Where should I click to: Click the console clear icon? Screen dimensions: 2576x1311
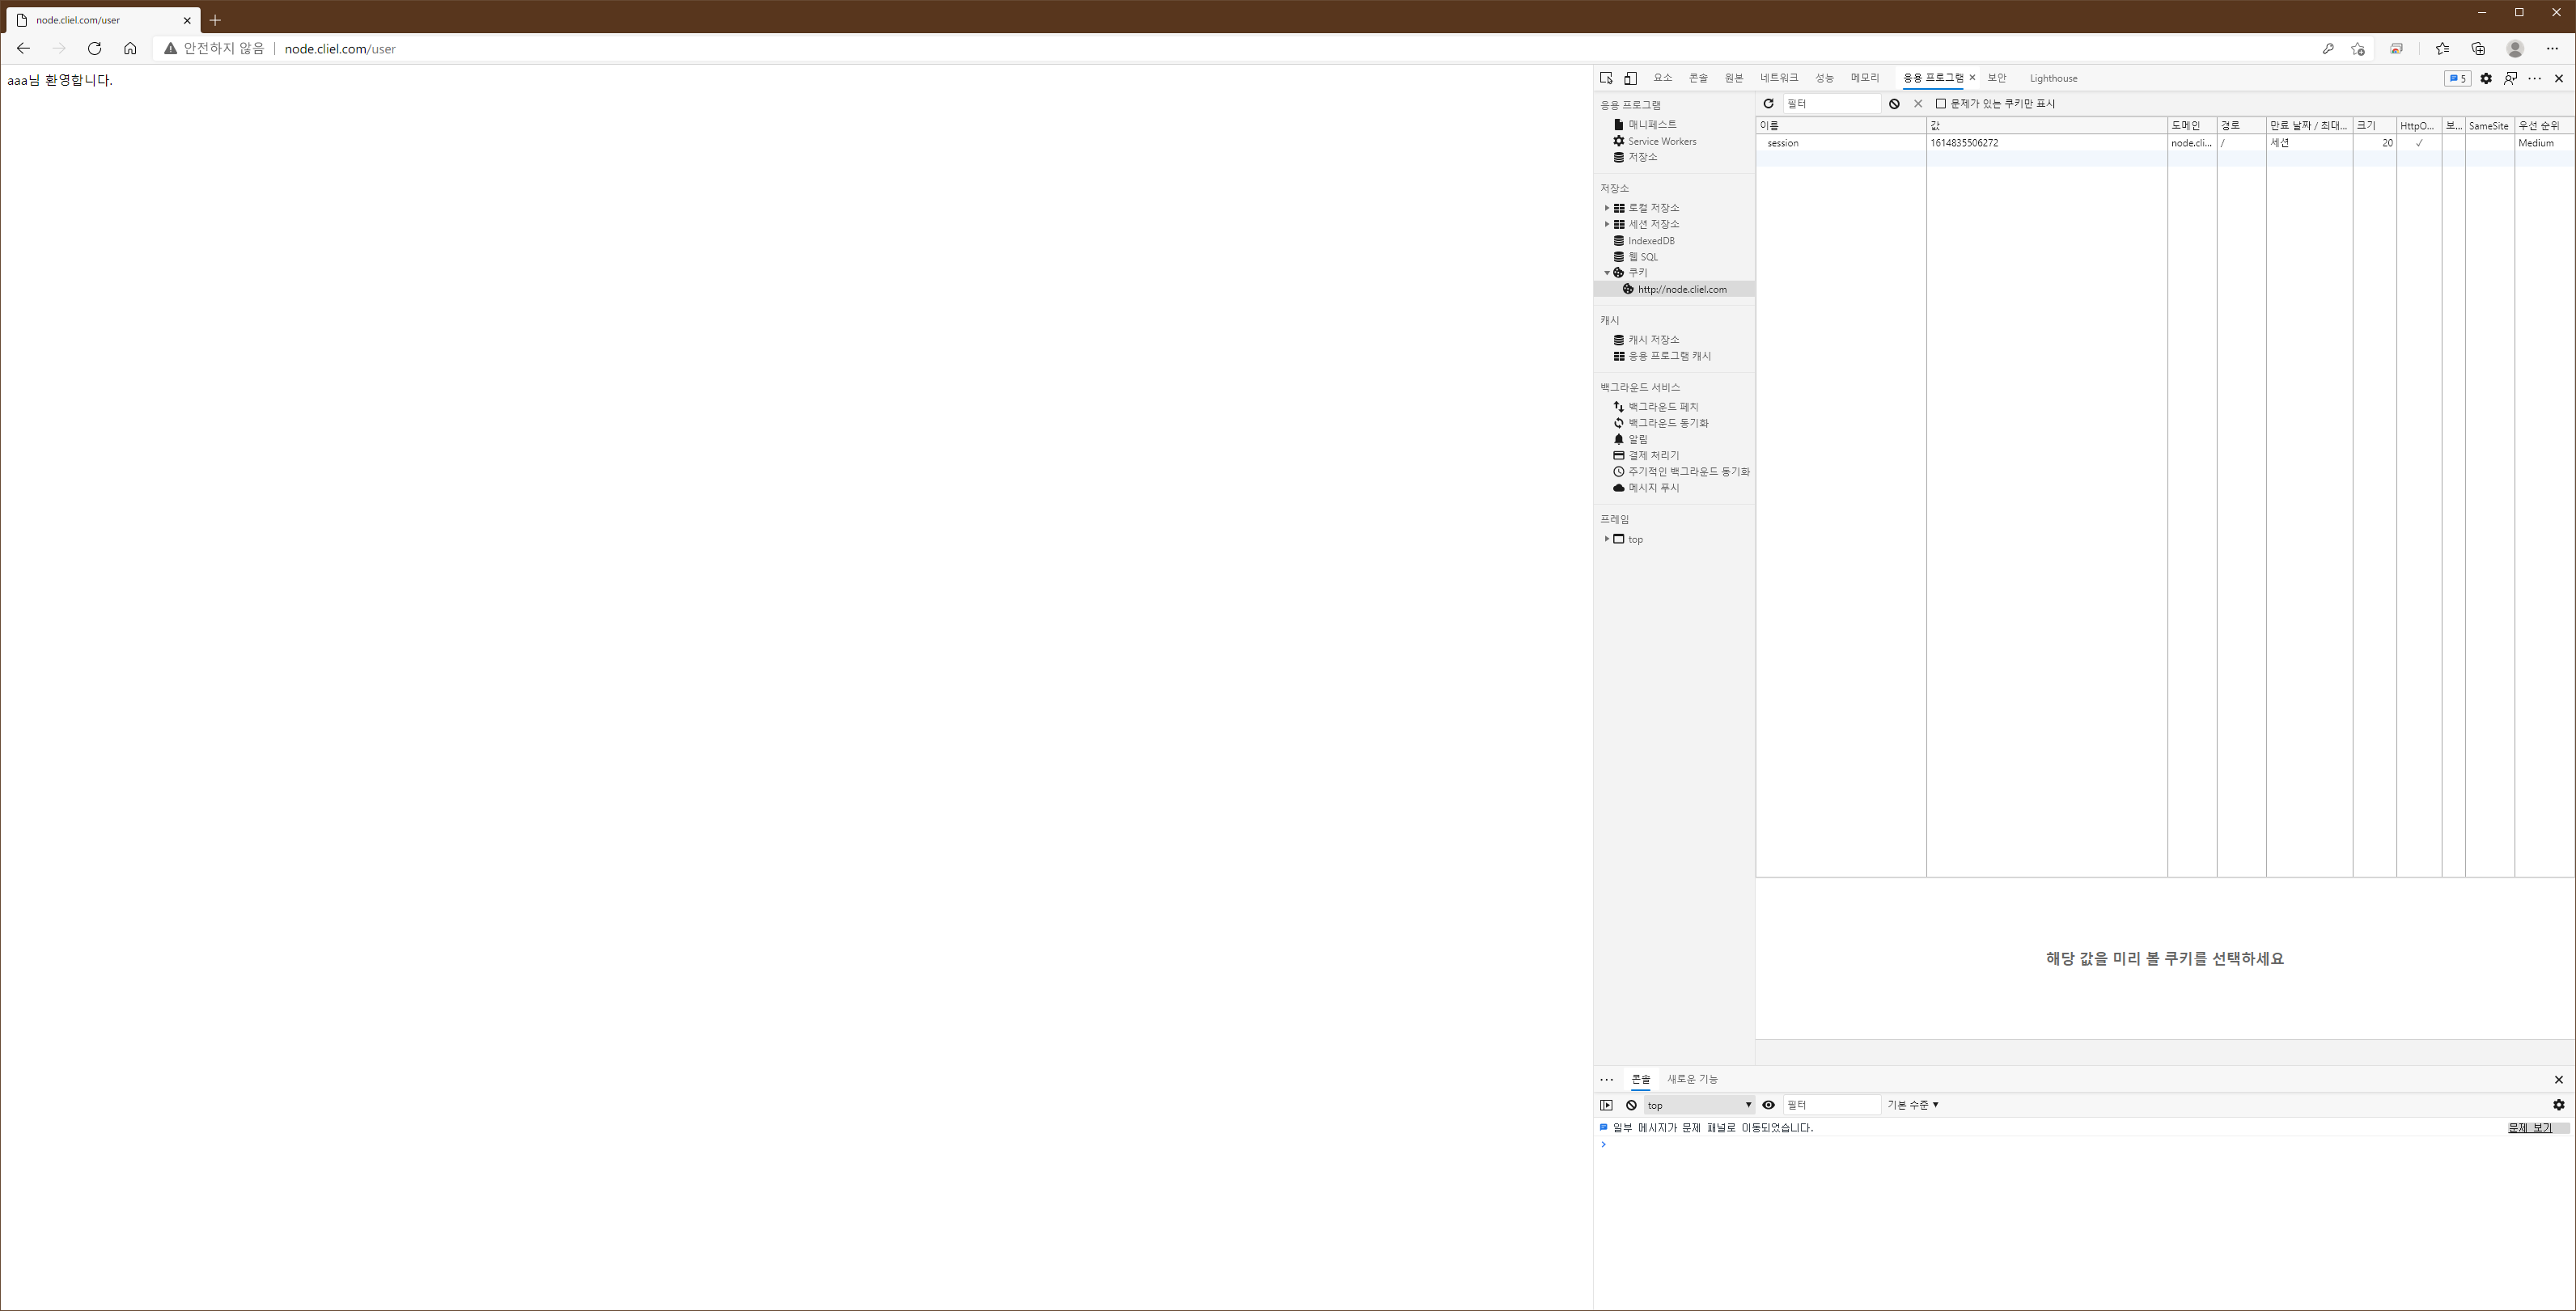pos(1631,1105)
